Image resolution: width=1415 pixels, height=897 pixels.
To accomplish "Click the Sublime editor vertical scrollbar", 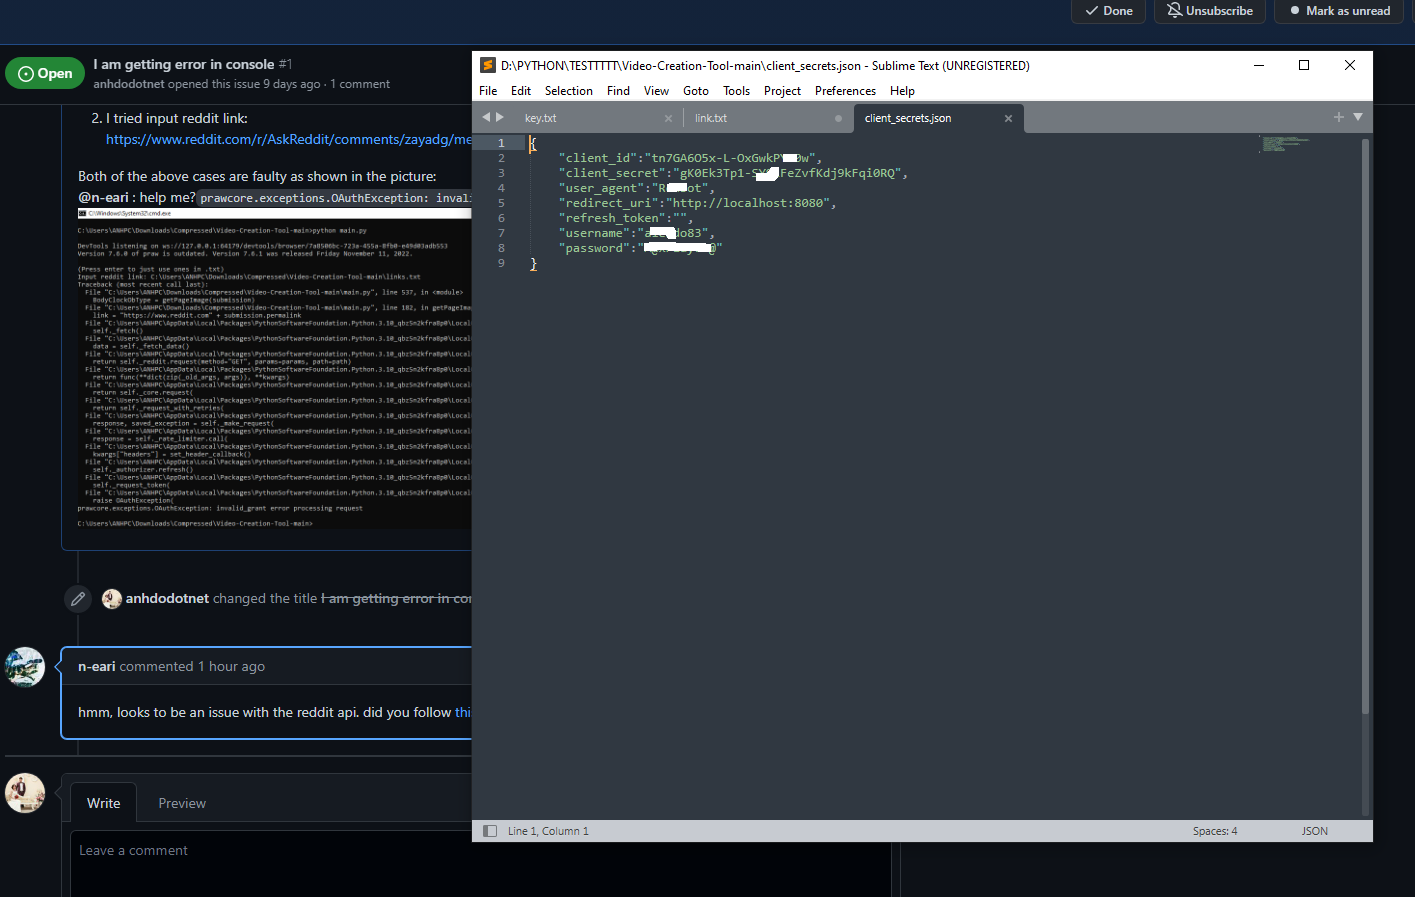I will tap(1365, 425).
